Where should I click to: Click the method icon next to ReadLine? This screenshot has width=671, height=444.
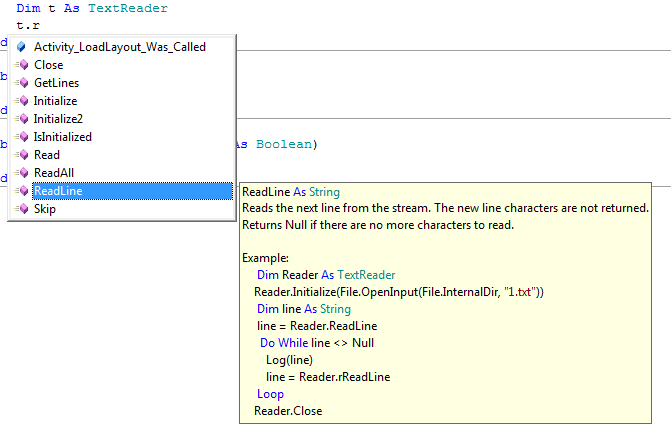[x=22, y=191]
